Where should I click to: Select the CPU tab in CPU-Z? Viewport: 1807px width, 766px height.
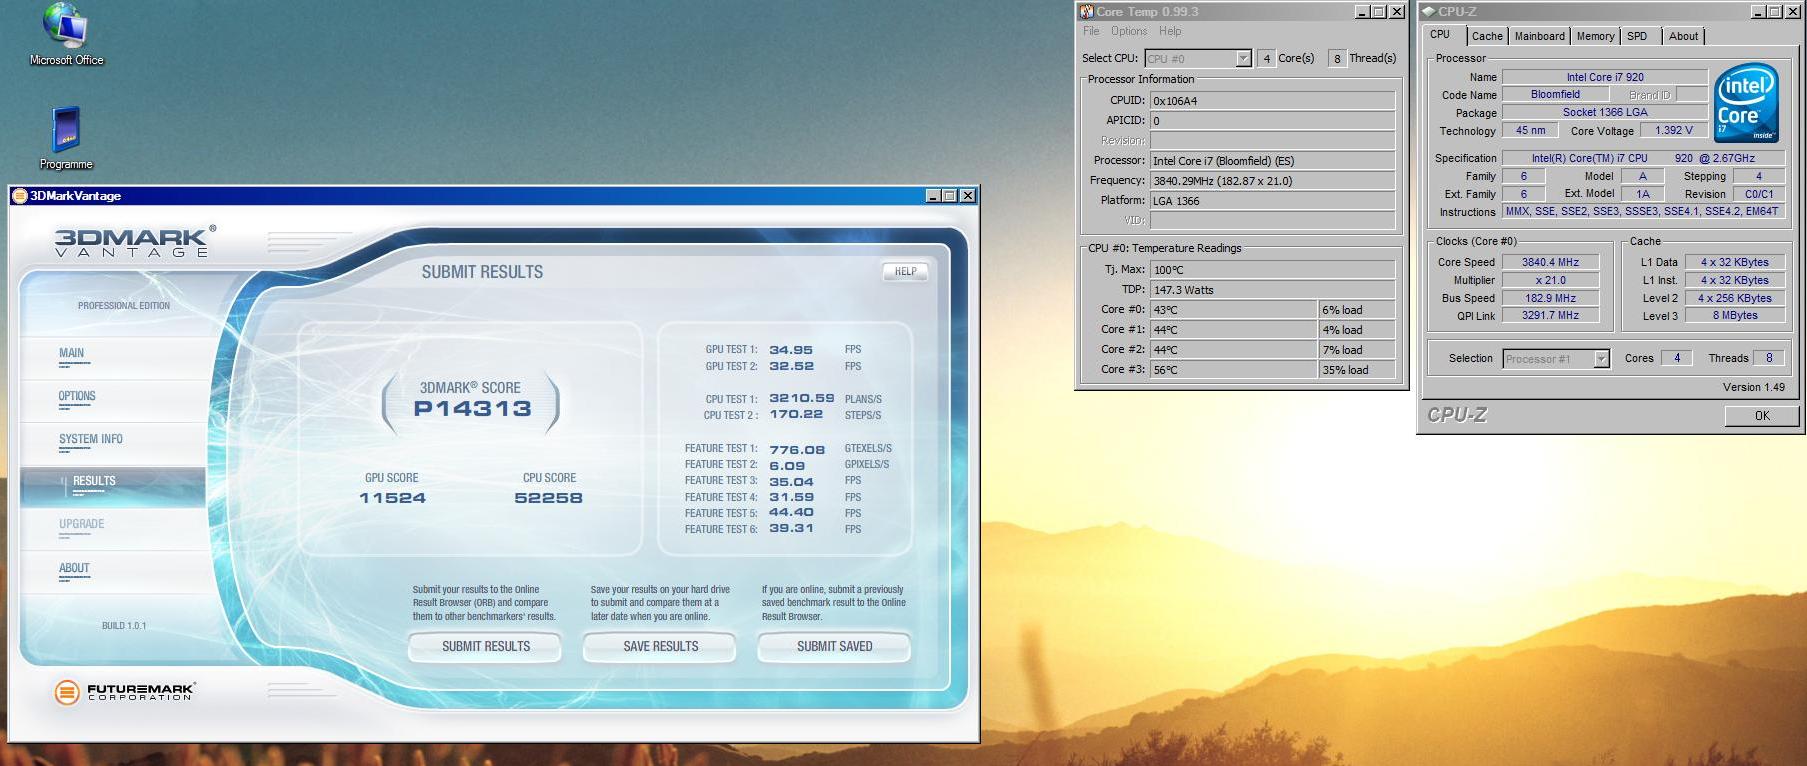(1440, 34)
